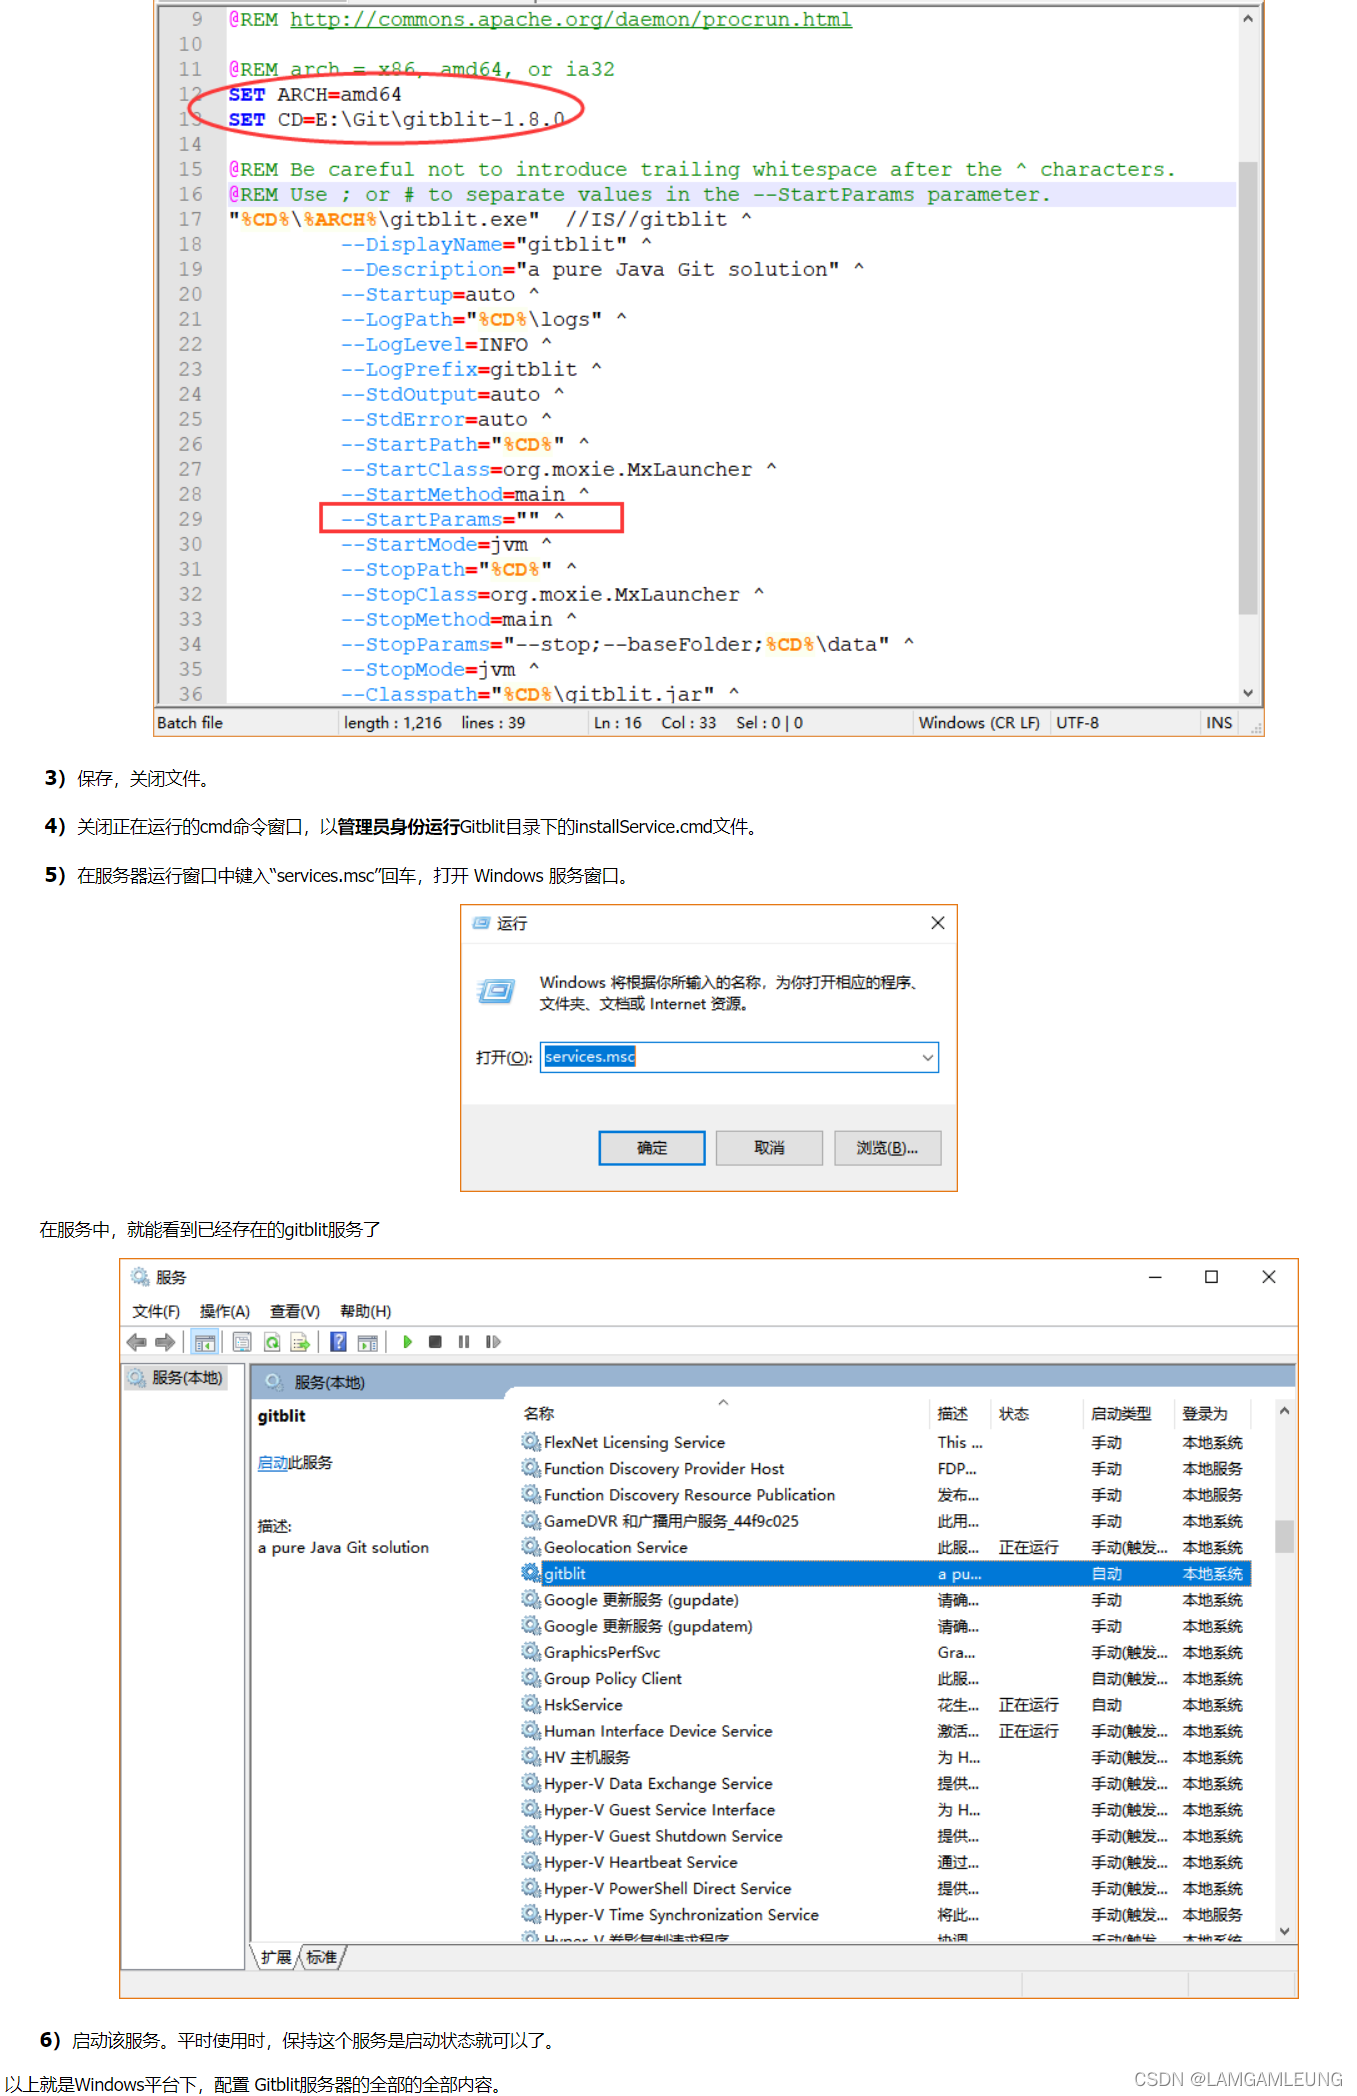Select Hyper-V Time Synchronization Service row

coord(885,1914)
